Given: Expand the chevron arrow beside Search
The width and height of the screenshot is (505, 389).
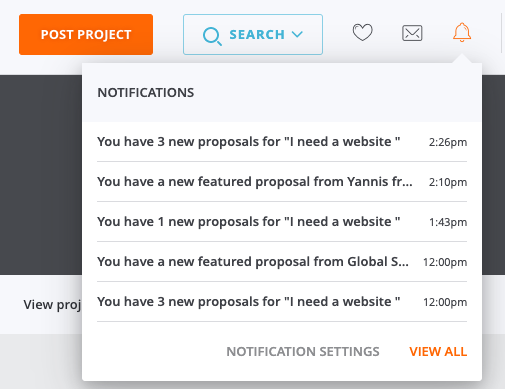Looking at the screenshot, I should pyautogui.click(x=297, y=34).
